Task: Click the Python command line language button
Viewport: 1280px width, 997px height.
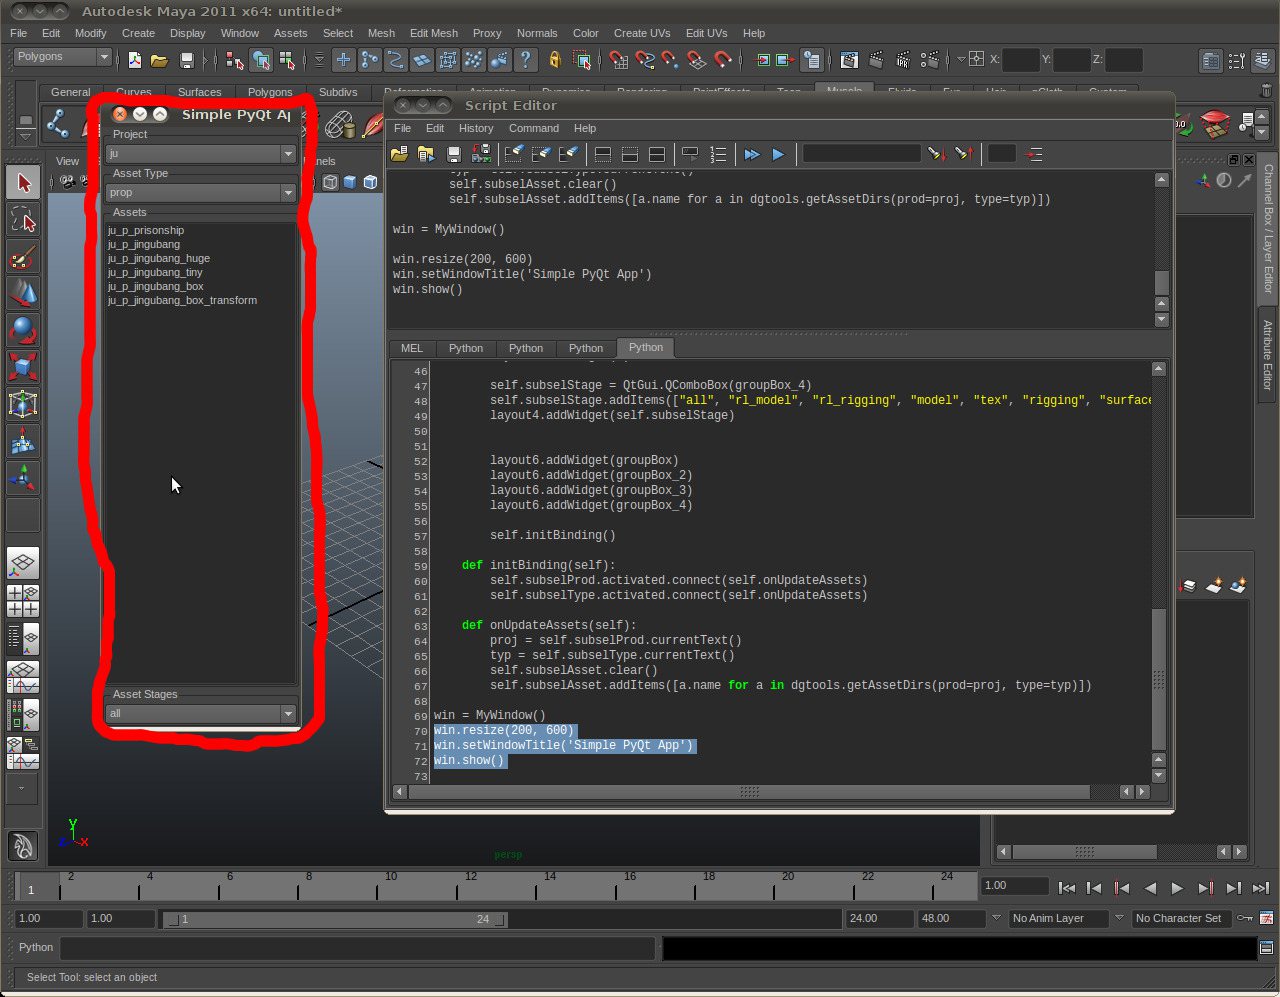Action: click(36, 947)
